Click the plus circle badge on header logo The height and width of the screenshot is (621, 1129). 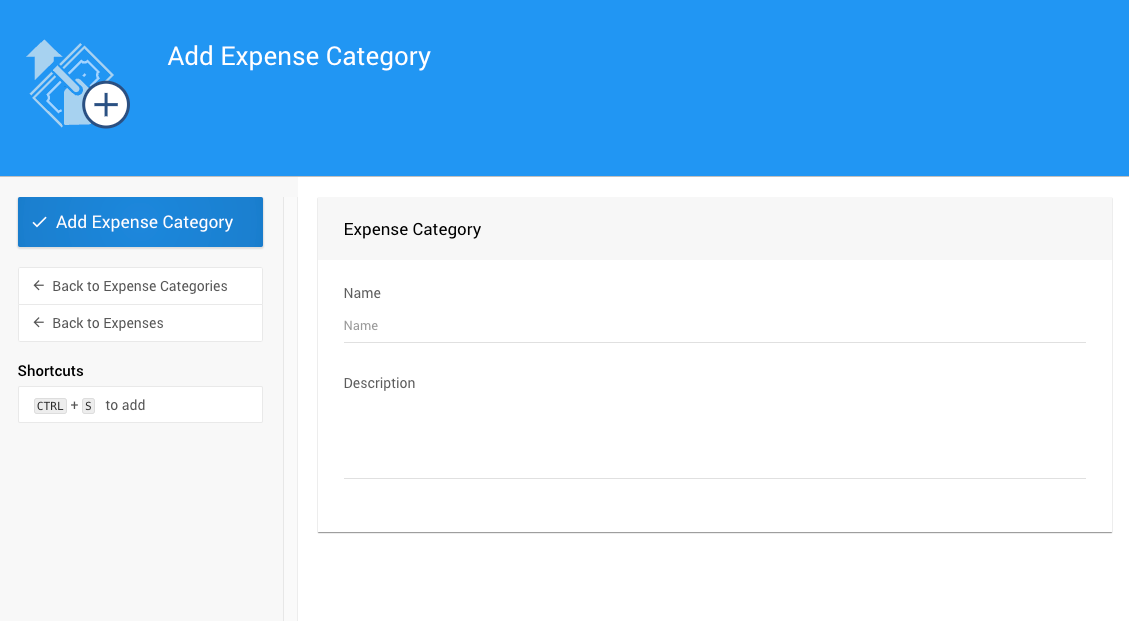coord(106,104)
